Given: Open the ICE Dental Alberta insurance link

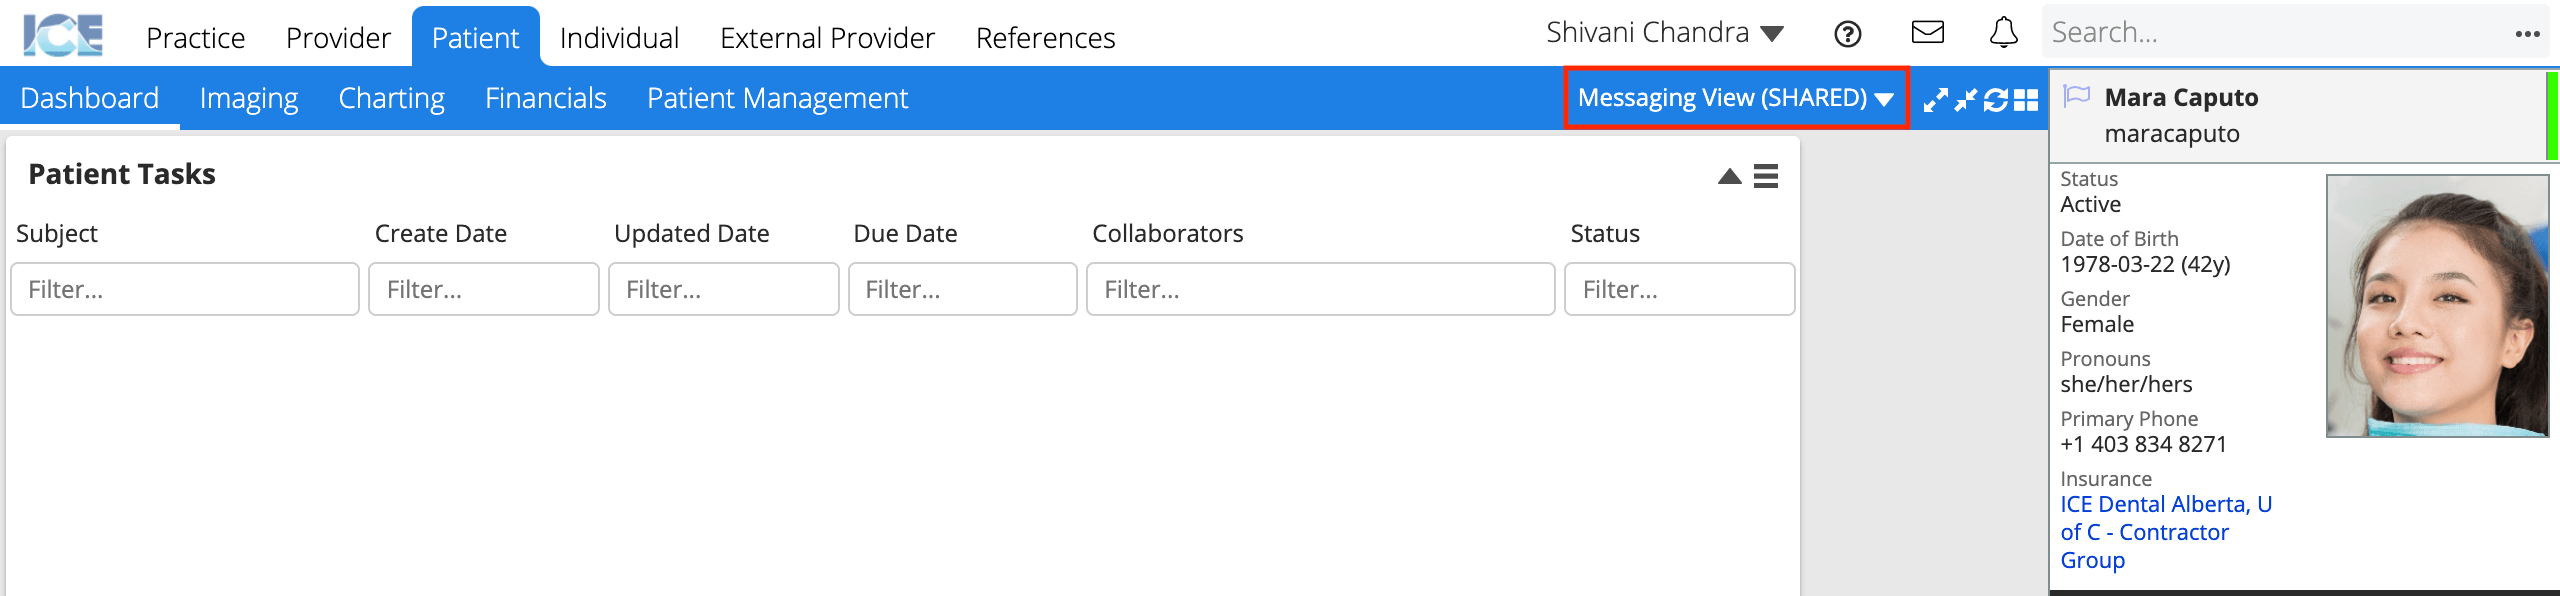Looking at the screenshot, I should click(x=2166, y=532).
